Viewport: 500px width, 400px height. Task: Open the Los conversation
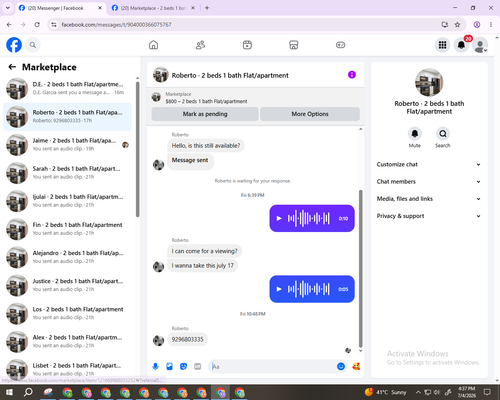(68, 313)
